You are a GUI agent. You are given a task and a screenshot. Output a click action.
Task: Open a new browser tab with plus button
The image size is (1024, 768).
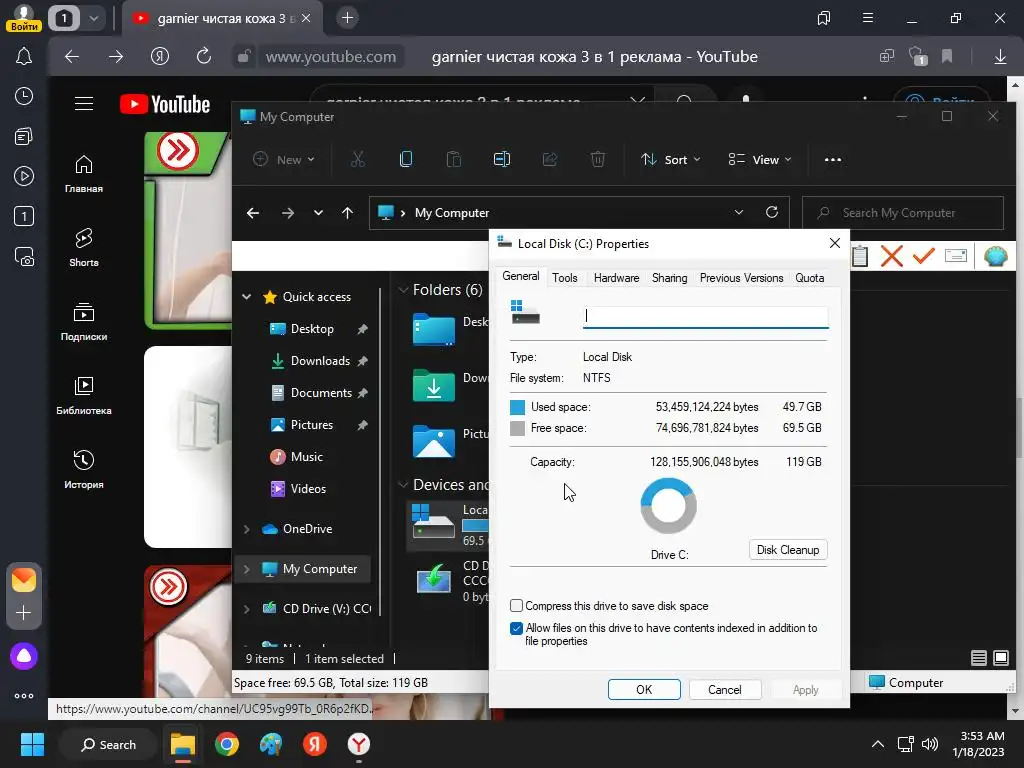pos(347,18)
